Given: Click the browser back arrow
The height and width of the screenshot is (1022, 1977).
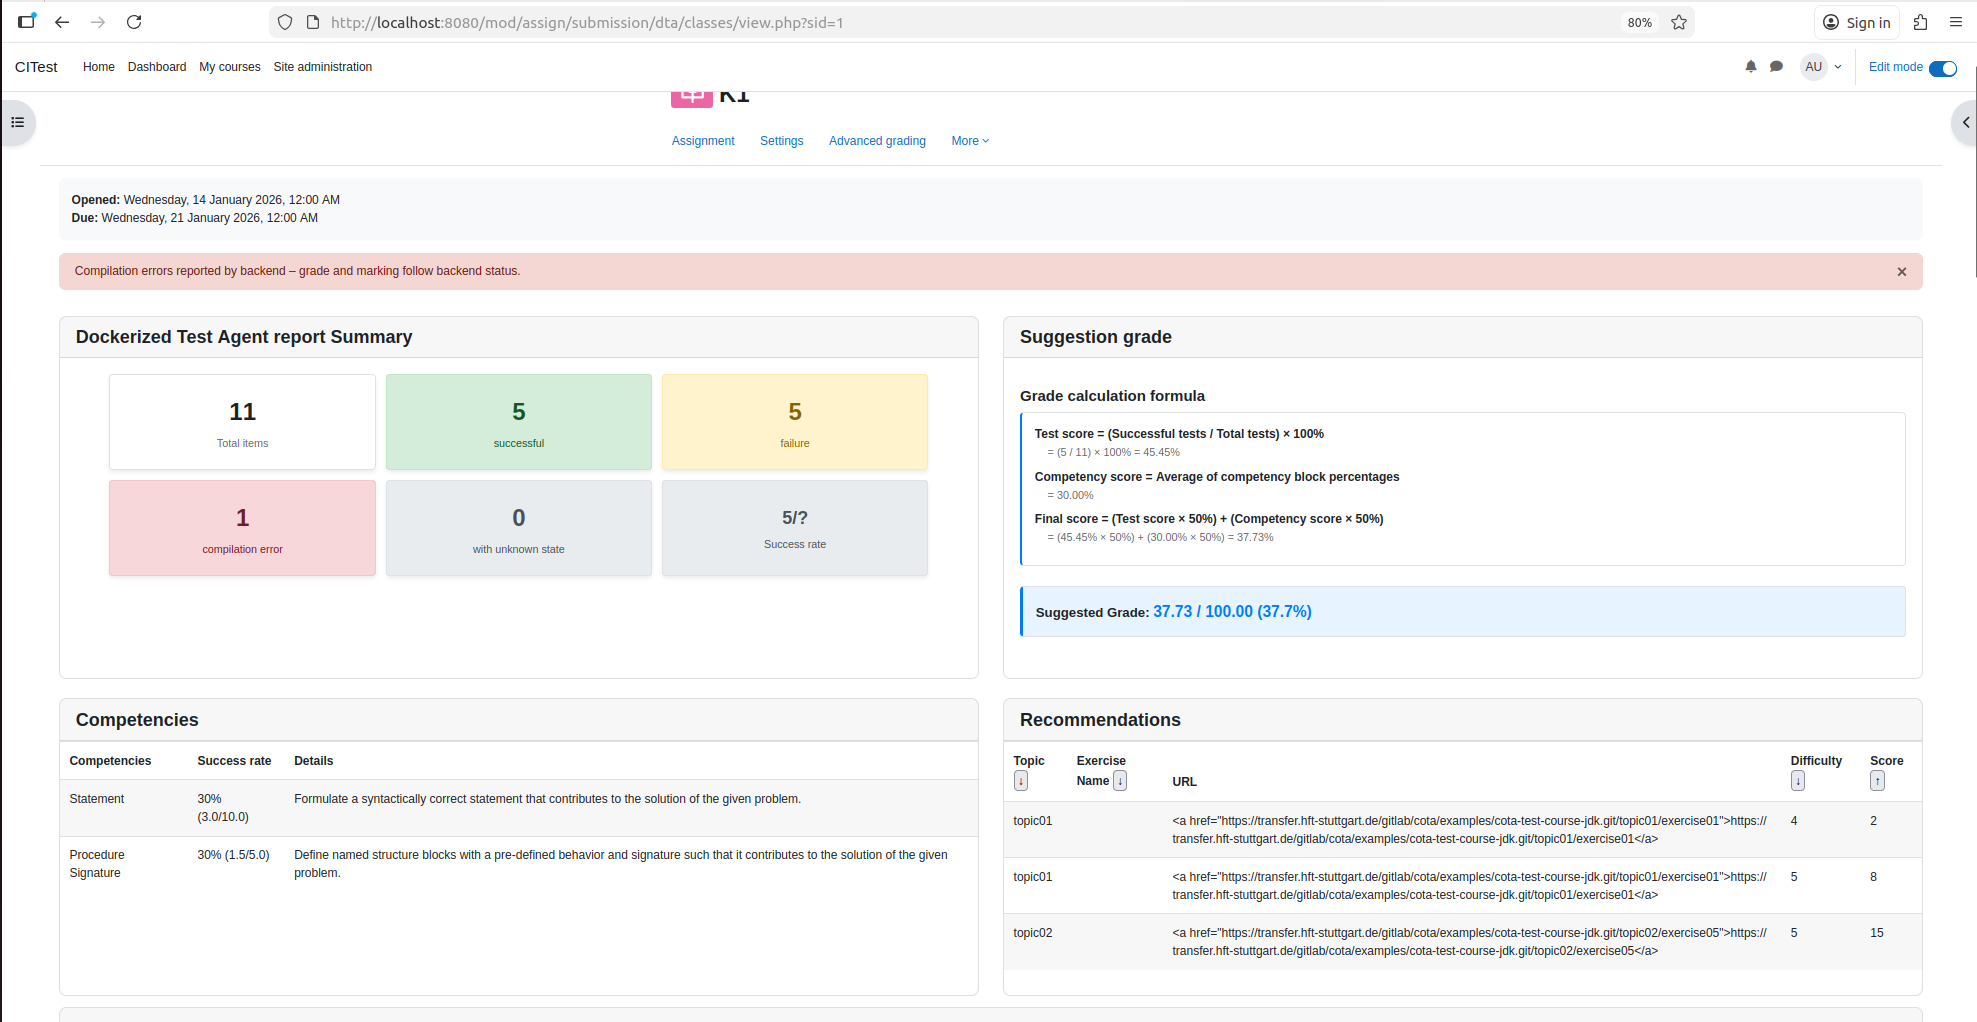Looking at the screenshot, I should (x=62, y=22).
